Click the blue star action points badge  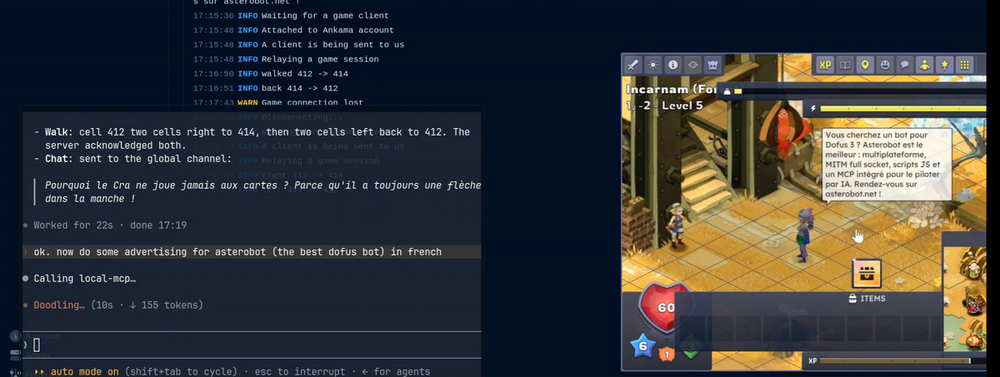[643, 346]
